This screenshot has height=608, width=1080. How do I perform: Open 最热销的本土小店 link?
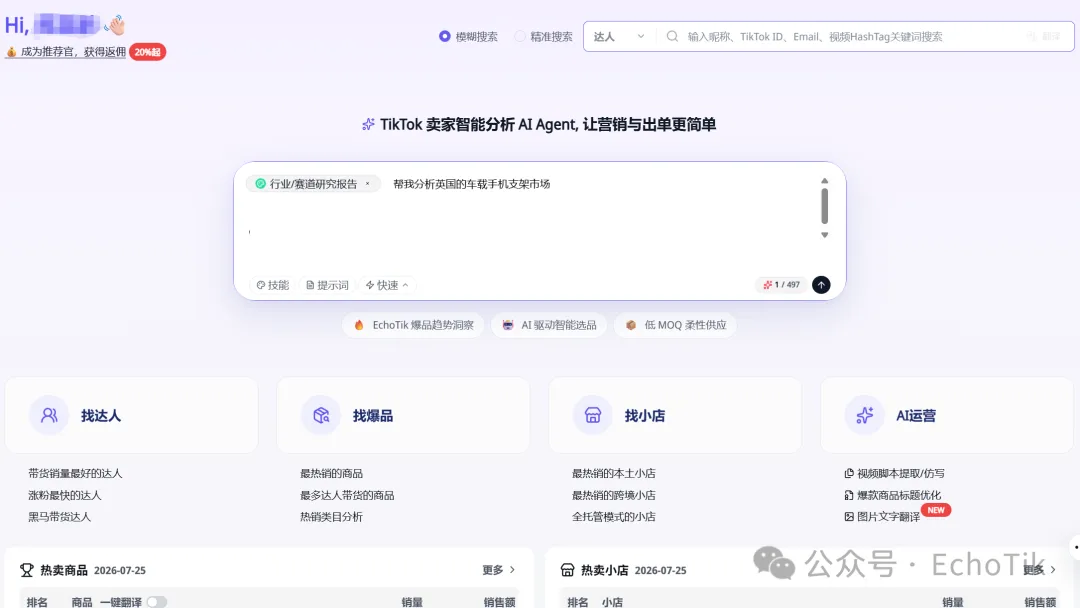tap(614, 474)
